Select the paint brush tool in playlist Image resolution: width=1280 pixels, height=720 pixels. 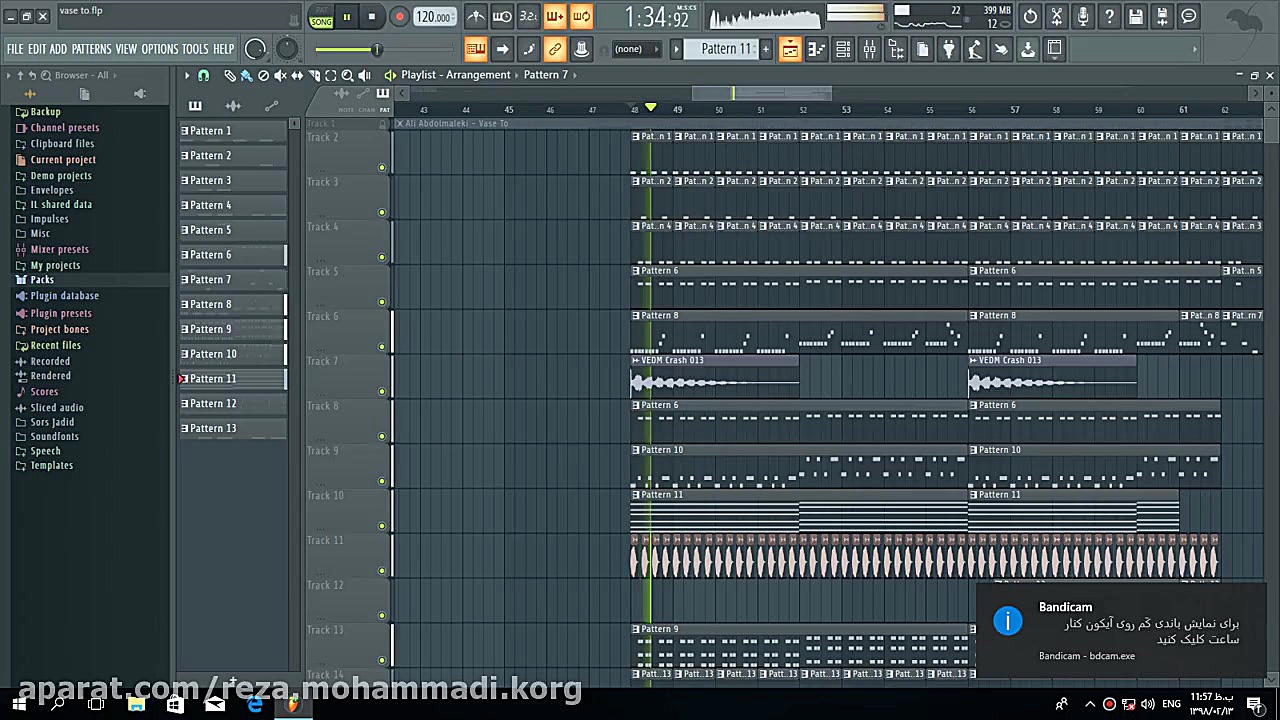pyautogui.click(x=246, y=75)
